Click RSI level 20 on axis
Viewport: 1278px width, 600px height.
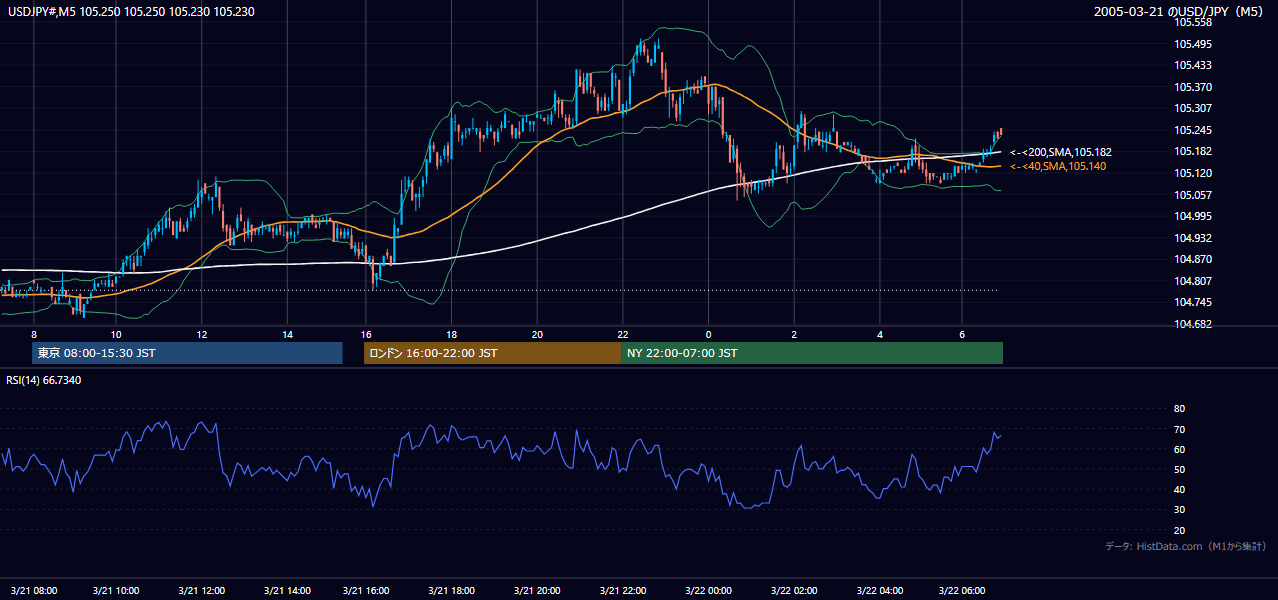click(x=1179, y=530)
